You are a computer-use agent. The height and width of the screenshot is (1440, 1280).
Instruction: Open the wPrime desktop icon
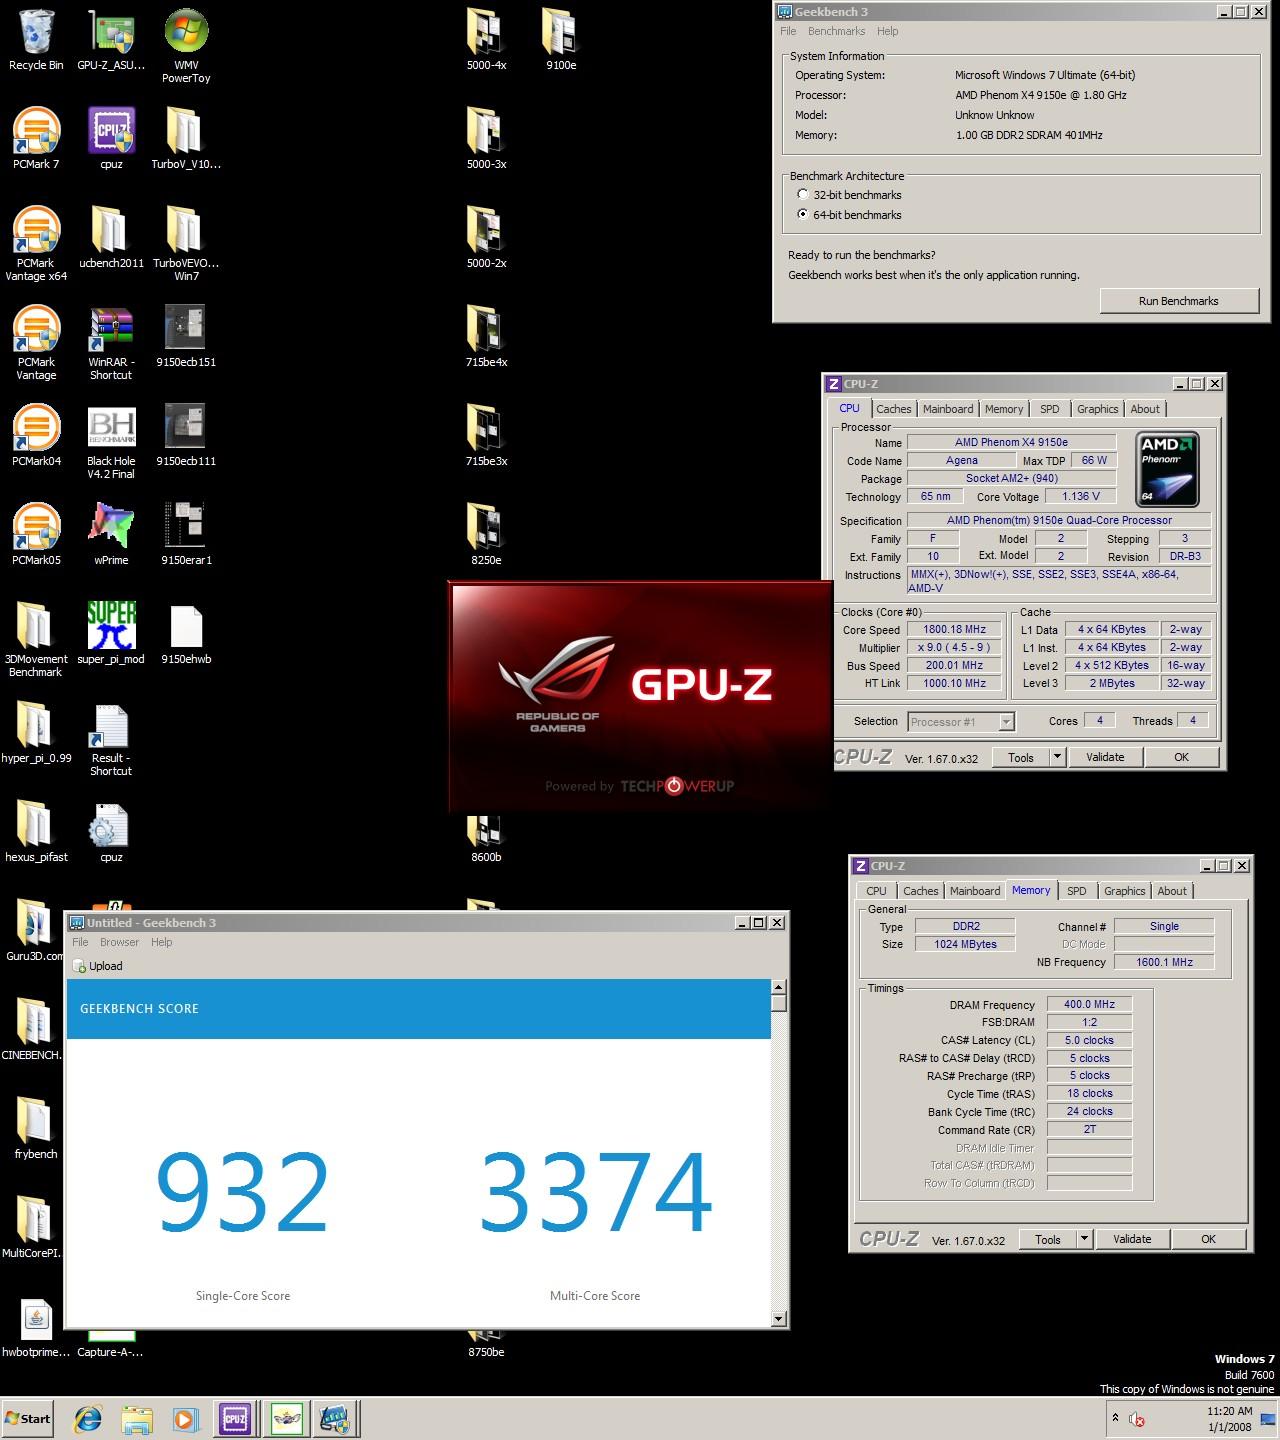[111, 535]
